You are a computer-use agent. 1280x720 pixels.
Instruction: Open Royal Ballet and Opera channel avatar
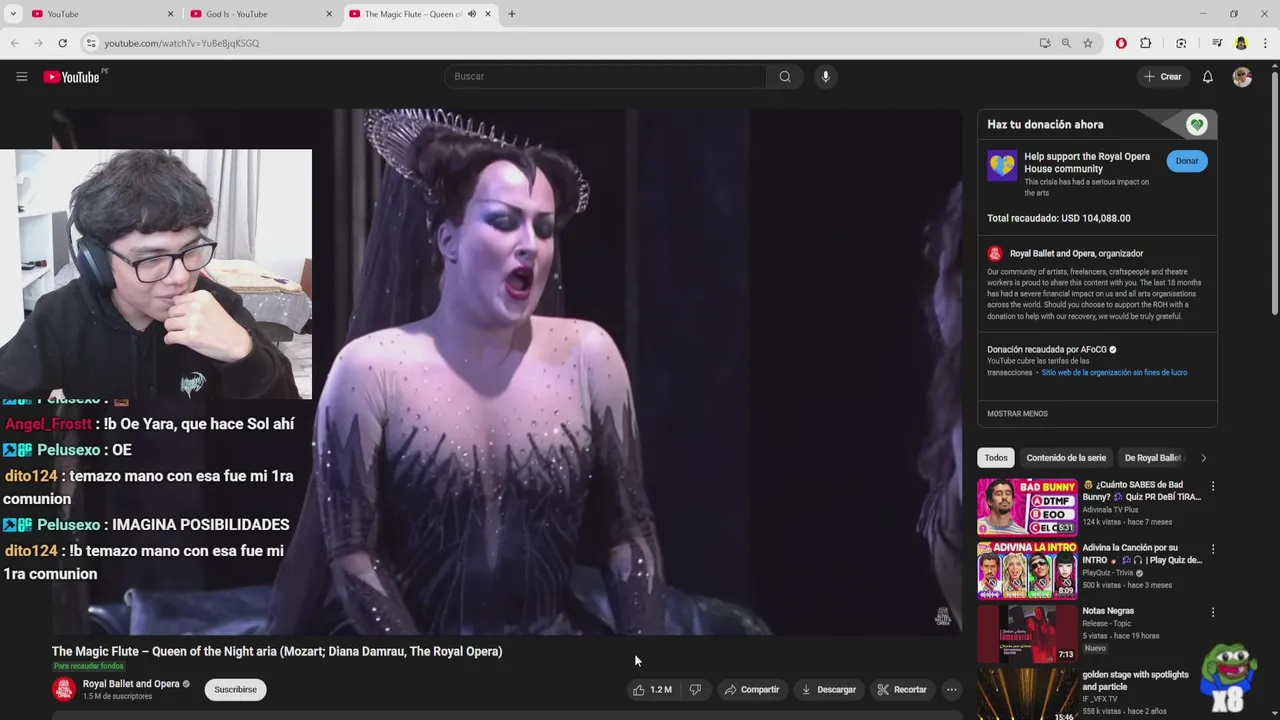(64, 689)
